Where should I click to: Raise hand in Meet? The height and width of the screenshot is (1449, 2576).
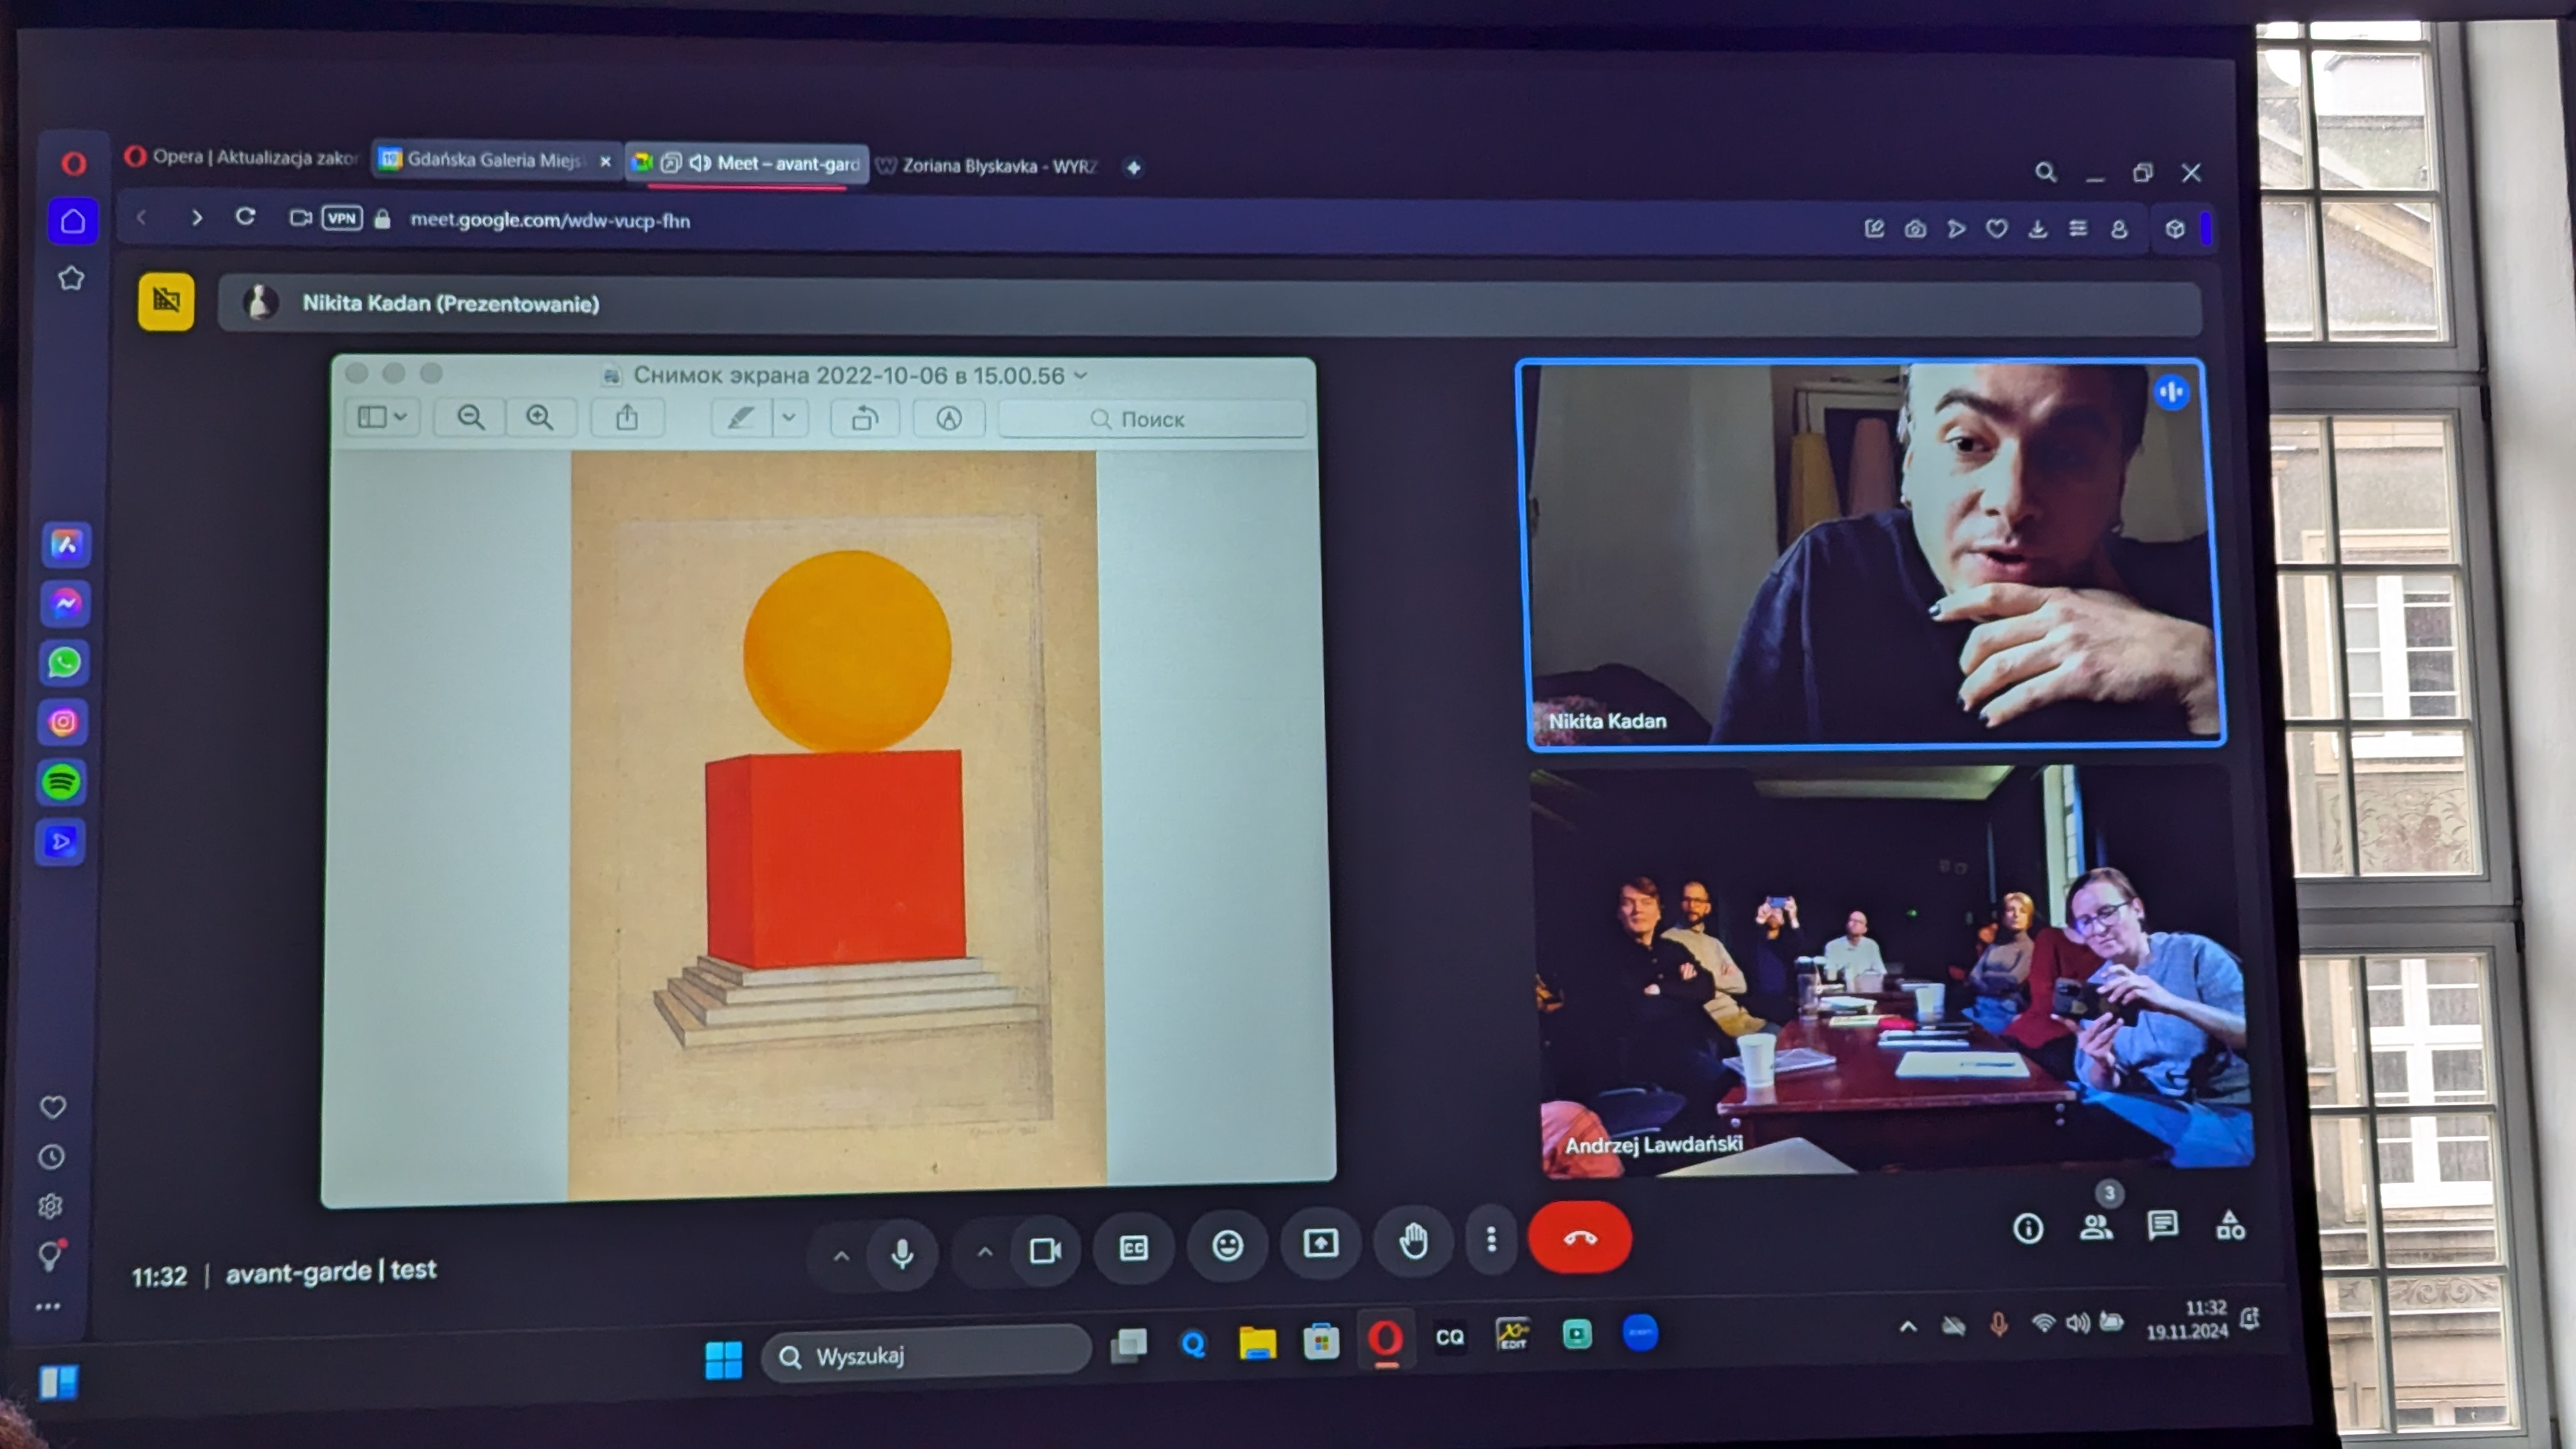click(x=1413, y=1241)
